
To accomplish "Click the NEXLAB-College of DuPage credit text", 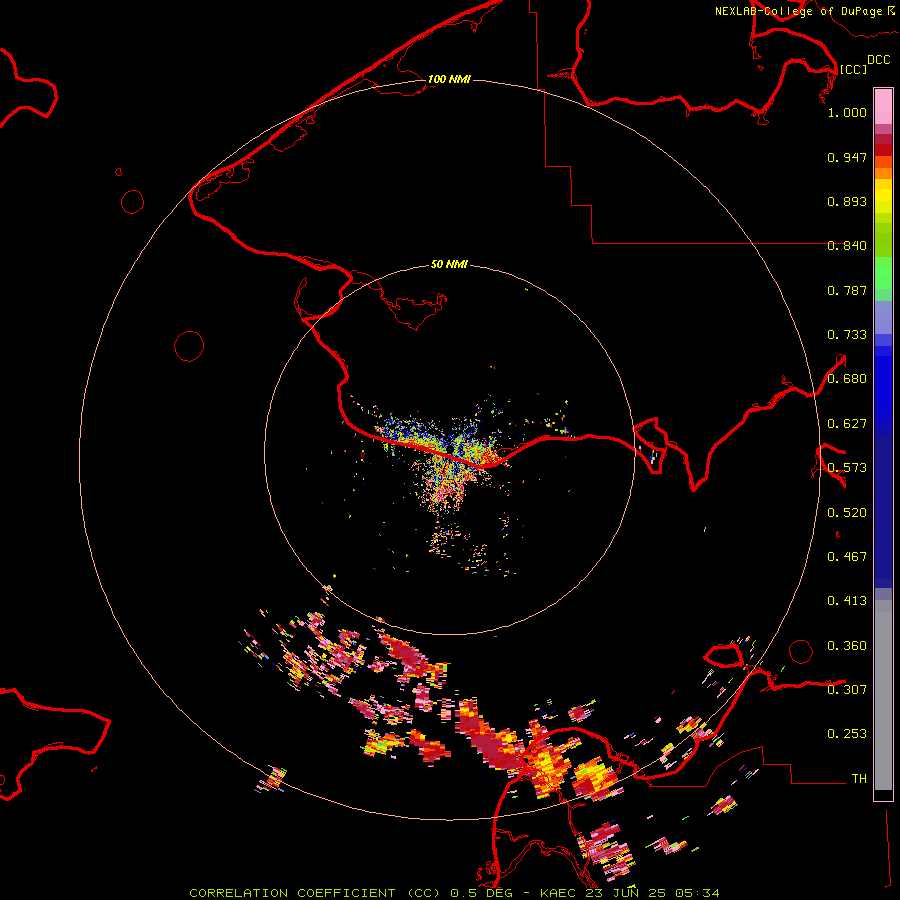I will [x=799, y=11].
